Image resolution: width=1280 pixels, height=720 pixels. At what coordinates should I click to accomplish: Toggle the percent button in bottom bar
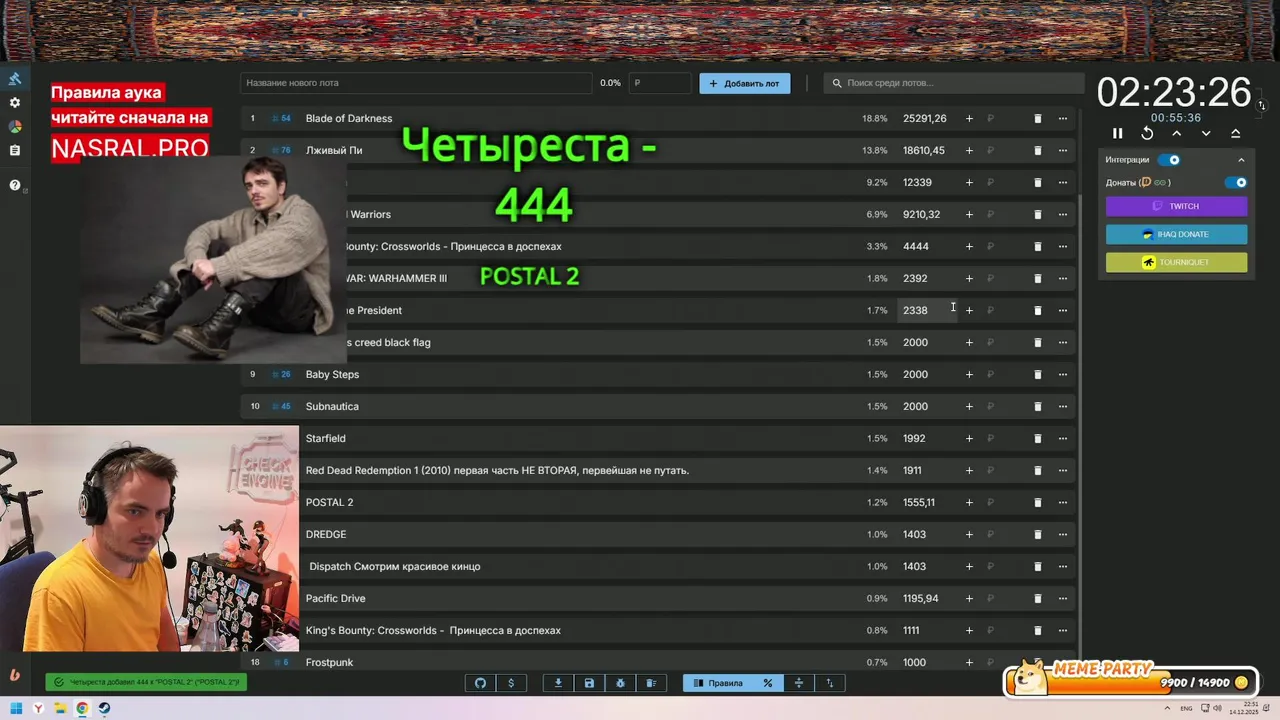tap(768, 683)
